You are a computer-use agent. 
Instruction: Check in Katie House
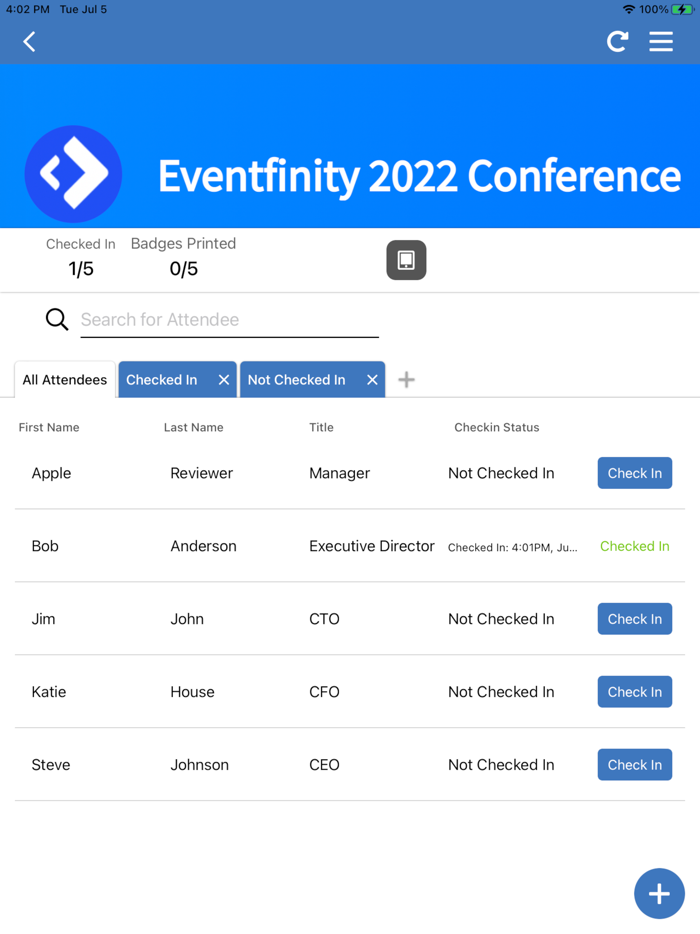[x=634, y=691]
